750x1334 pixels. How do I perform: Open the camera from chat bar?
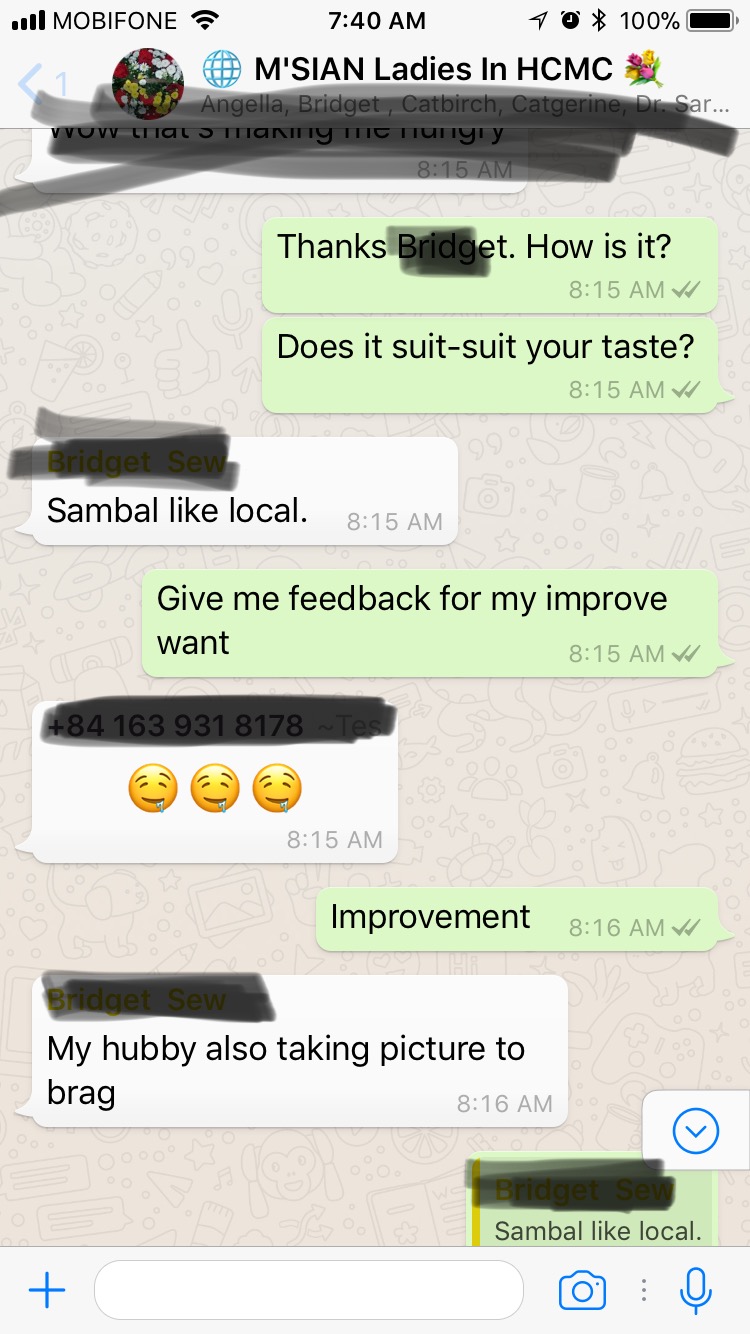pos(582,1290)
